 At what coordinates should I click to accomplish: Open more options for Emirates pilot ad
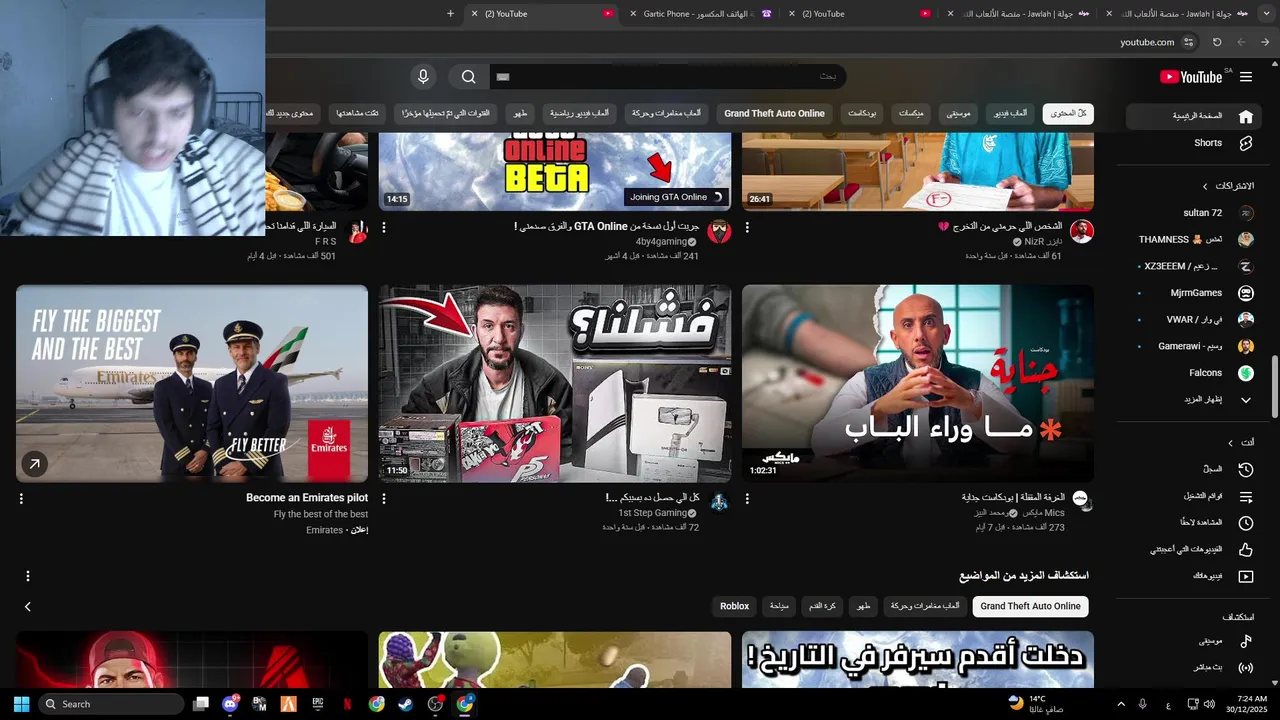pos(21,498)
